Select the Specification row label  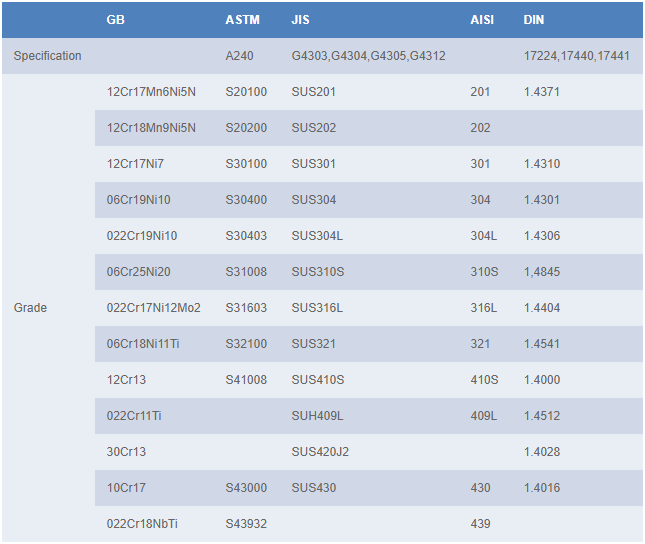pyautogui.click(x=47, y=56)
